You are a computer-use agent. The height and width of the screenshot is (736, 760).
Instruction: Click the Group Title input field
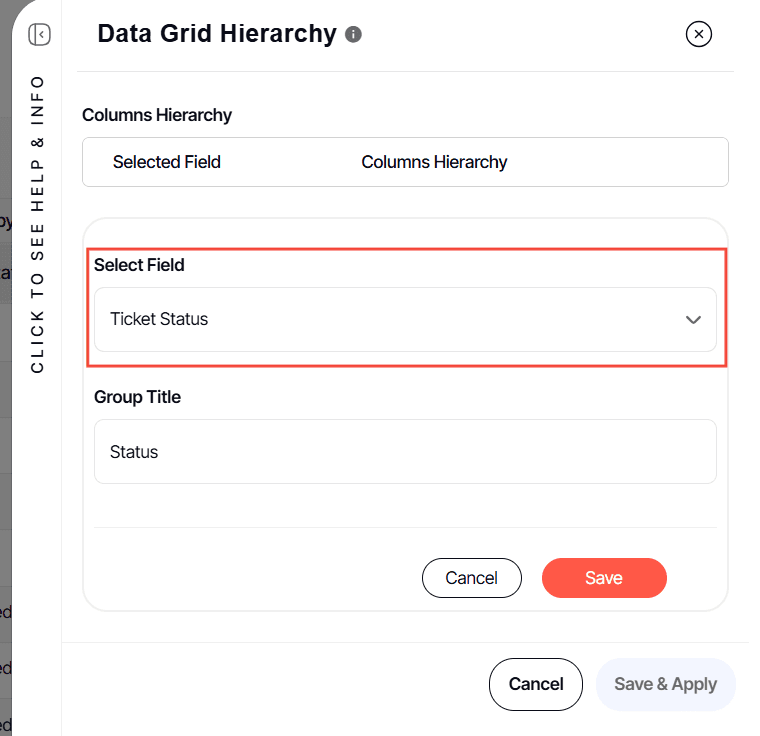(x=405, y=452)
